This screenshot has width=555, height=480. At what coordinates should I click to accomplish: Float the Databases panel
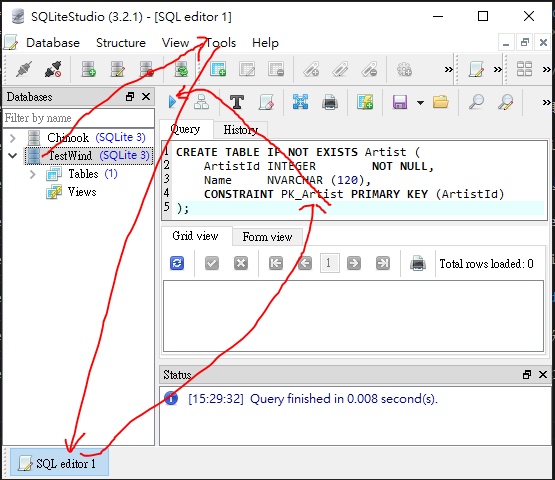click(130, 97)
